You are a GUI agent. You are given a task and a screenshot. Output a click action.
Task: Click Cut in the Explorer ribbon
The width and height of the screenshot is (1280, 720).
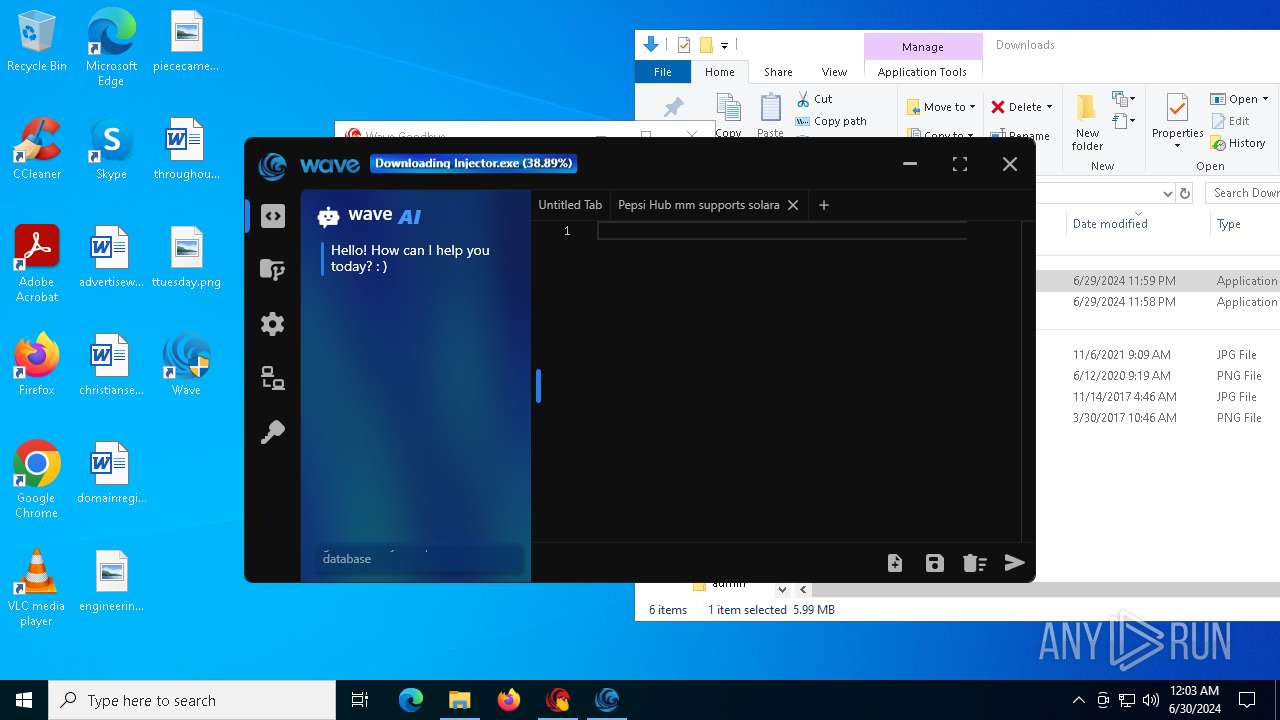click(814, 99)
